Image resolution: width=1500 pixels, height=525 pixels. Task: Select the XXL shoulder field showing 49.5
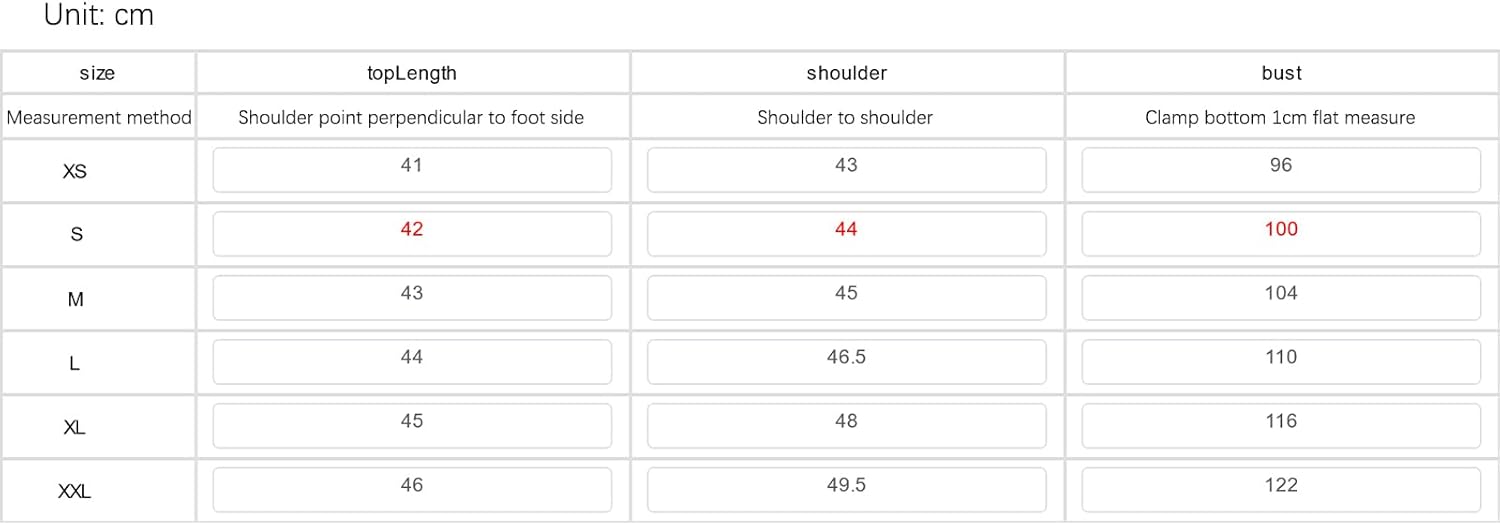tap(846, 490)
